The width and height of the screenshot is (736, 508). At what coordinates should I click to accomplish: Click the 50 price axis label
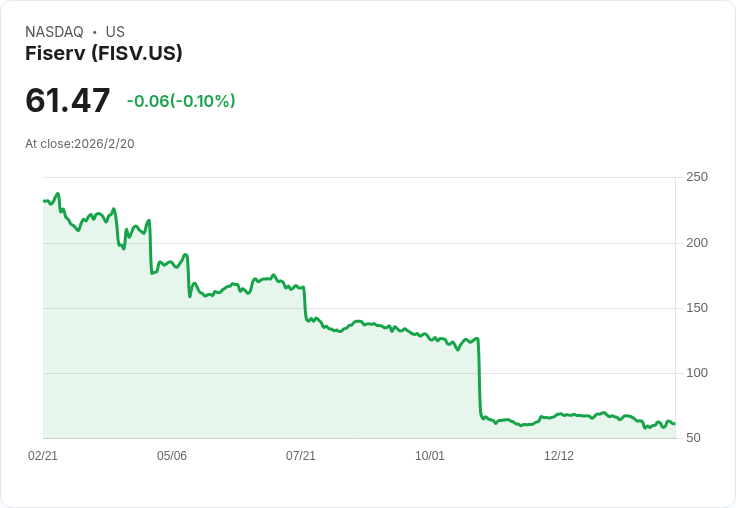click(694, 438)
